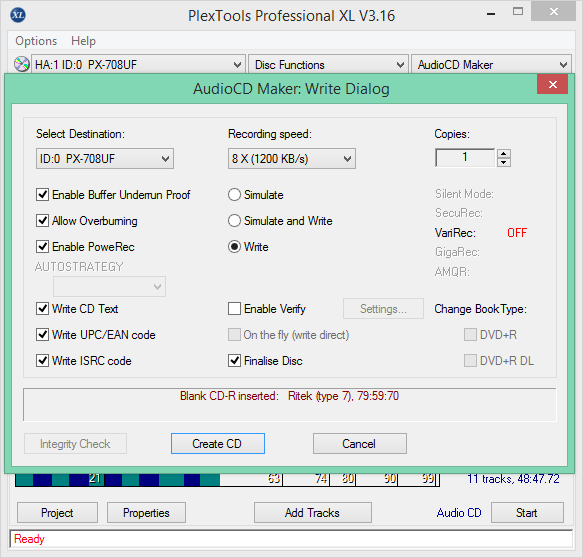Viewport: 583px width, 558px height.
Task: Expand the Recording speed dropdown
Action: (292, 159)
